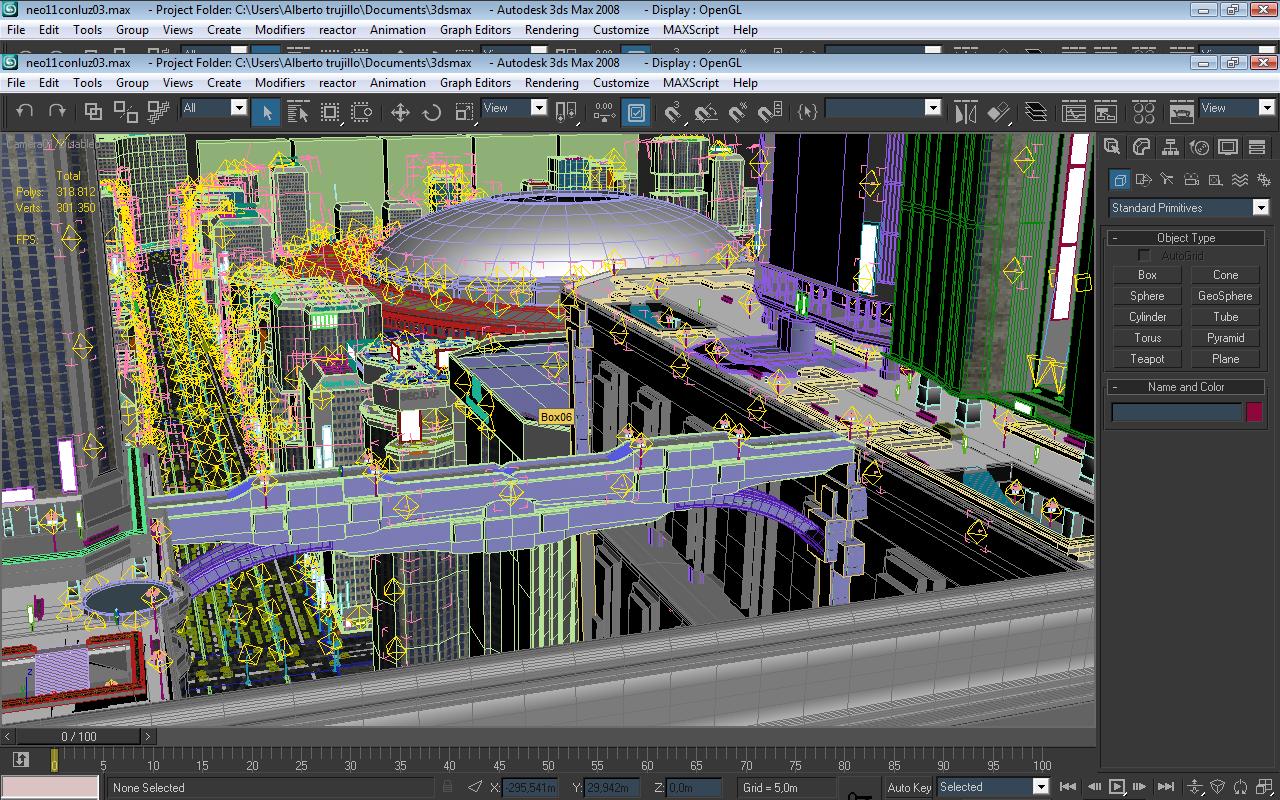1280x800 pixels.
Task: Open the Rendering menu
Action: click(552, 83)
